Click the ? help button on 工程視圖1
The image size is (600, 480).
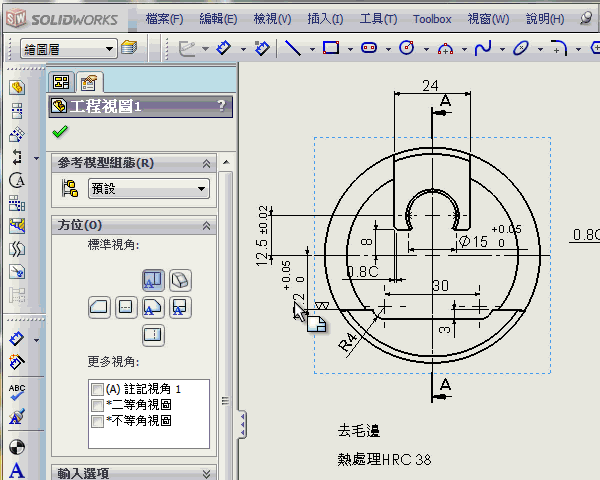pos(221,106)
